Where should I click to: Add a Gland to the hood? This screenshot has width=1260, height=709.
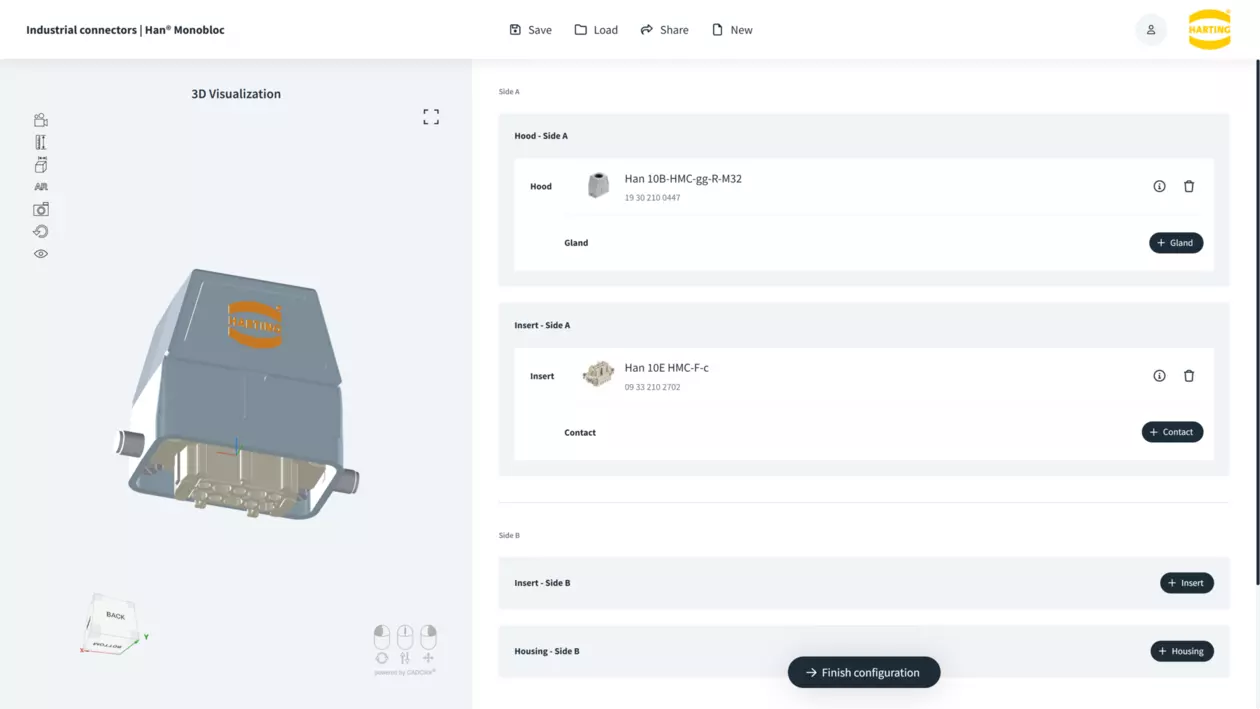[x=1176, y=243]
